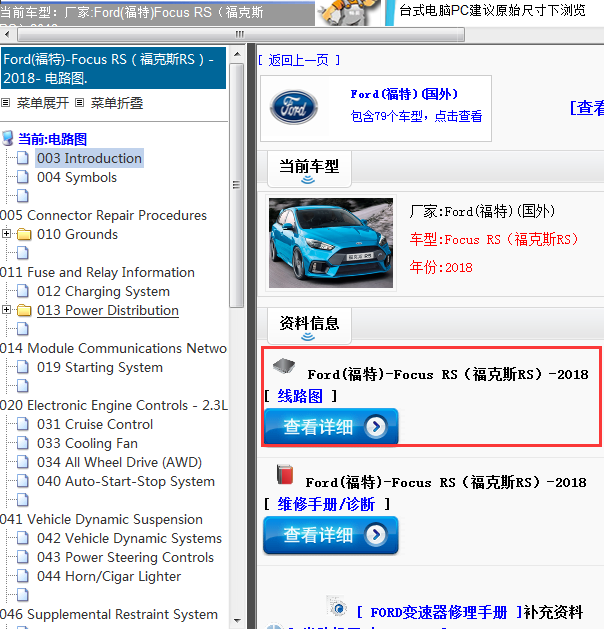Expand all menus with 菜单展开

43,103
